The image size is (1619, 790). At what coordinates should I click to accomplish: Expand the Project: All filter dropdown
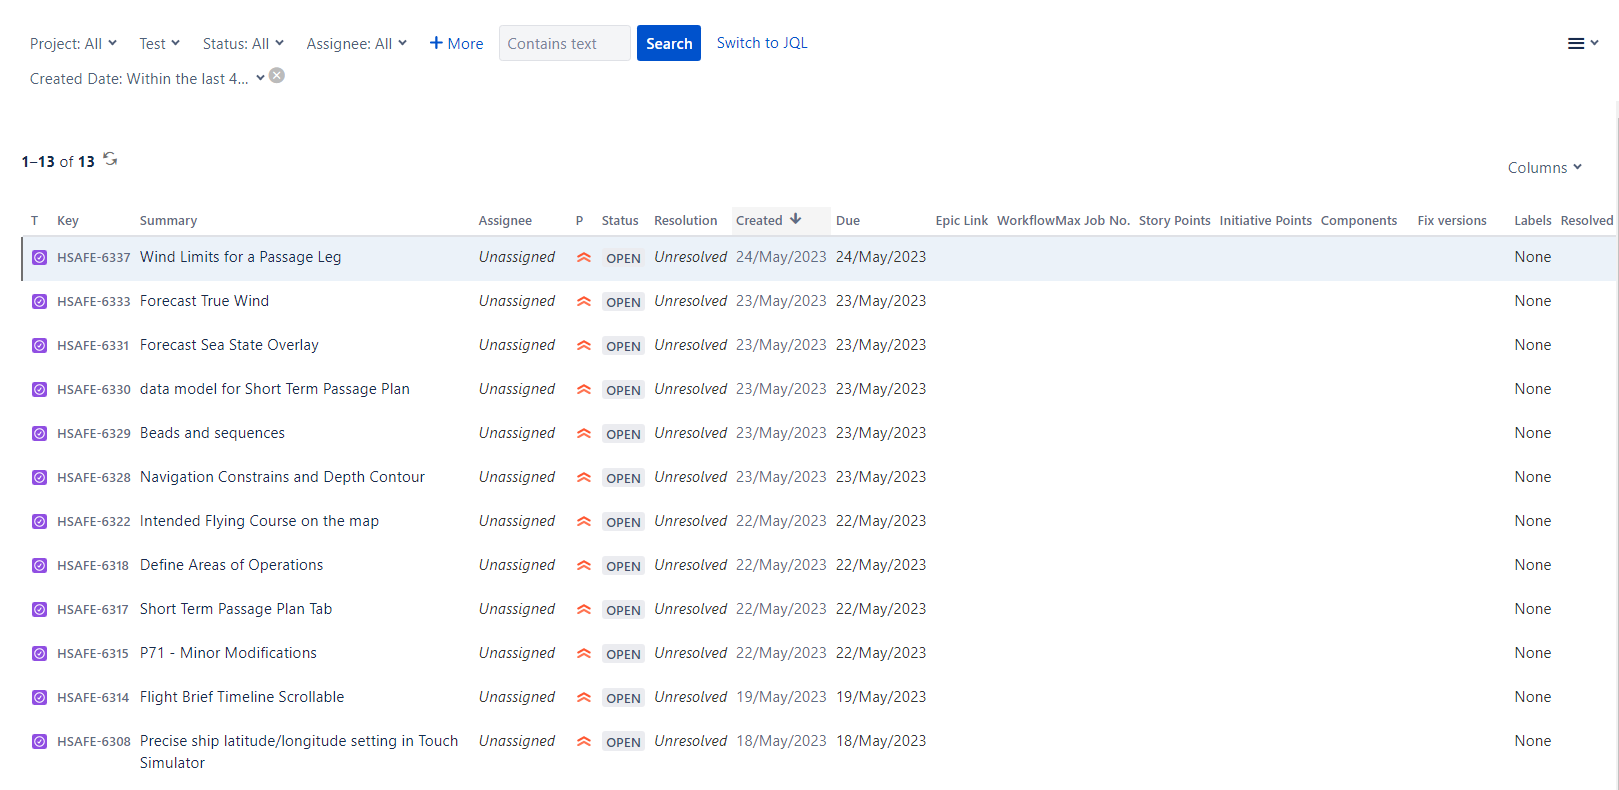tap(73, 43)
